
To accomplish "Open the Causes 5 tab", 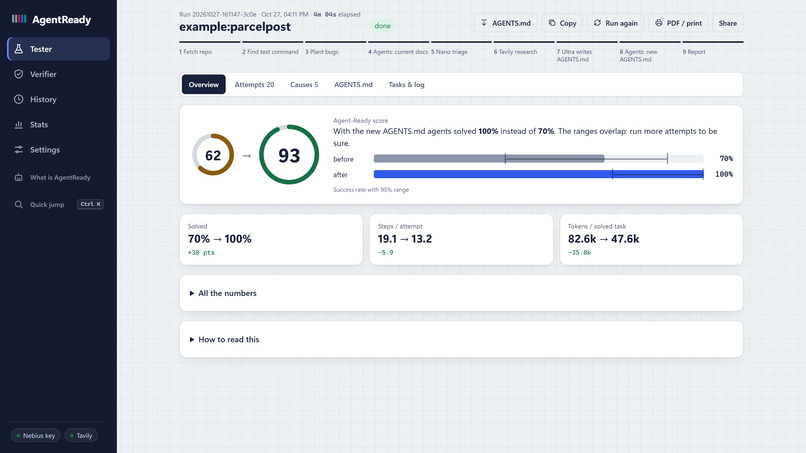I will pos(304,84).
